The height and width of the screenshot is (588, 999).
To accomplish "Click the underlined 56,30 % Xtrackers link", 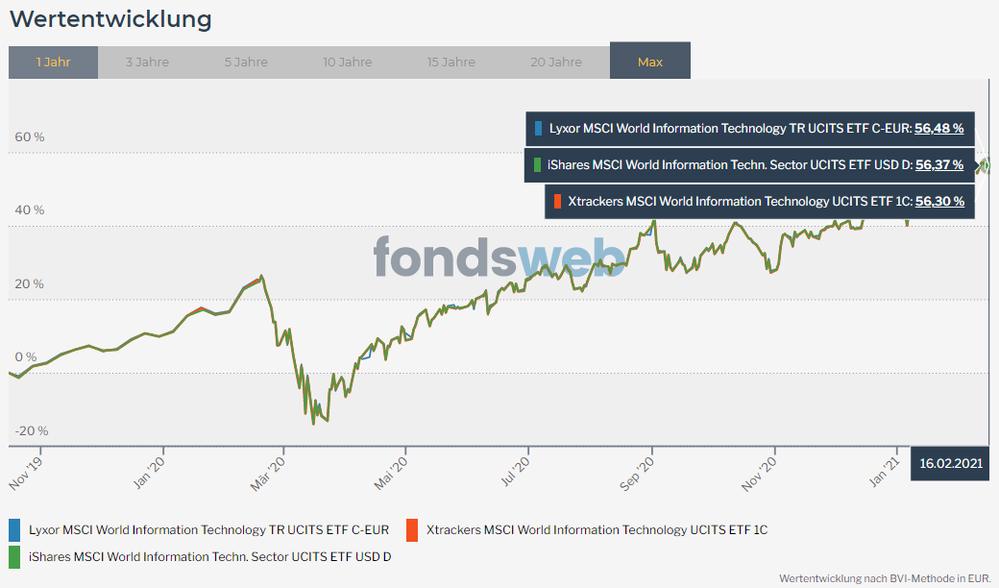I will 940,201.
